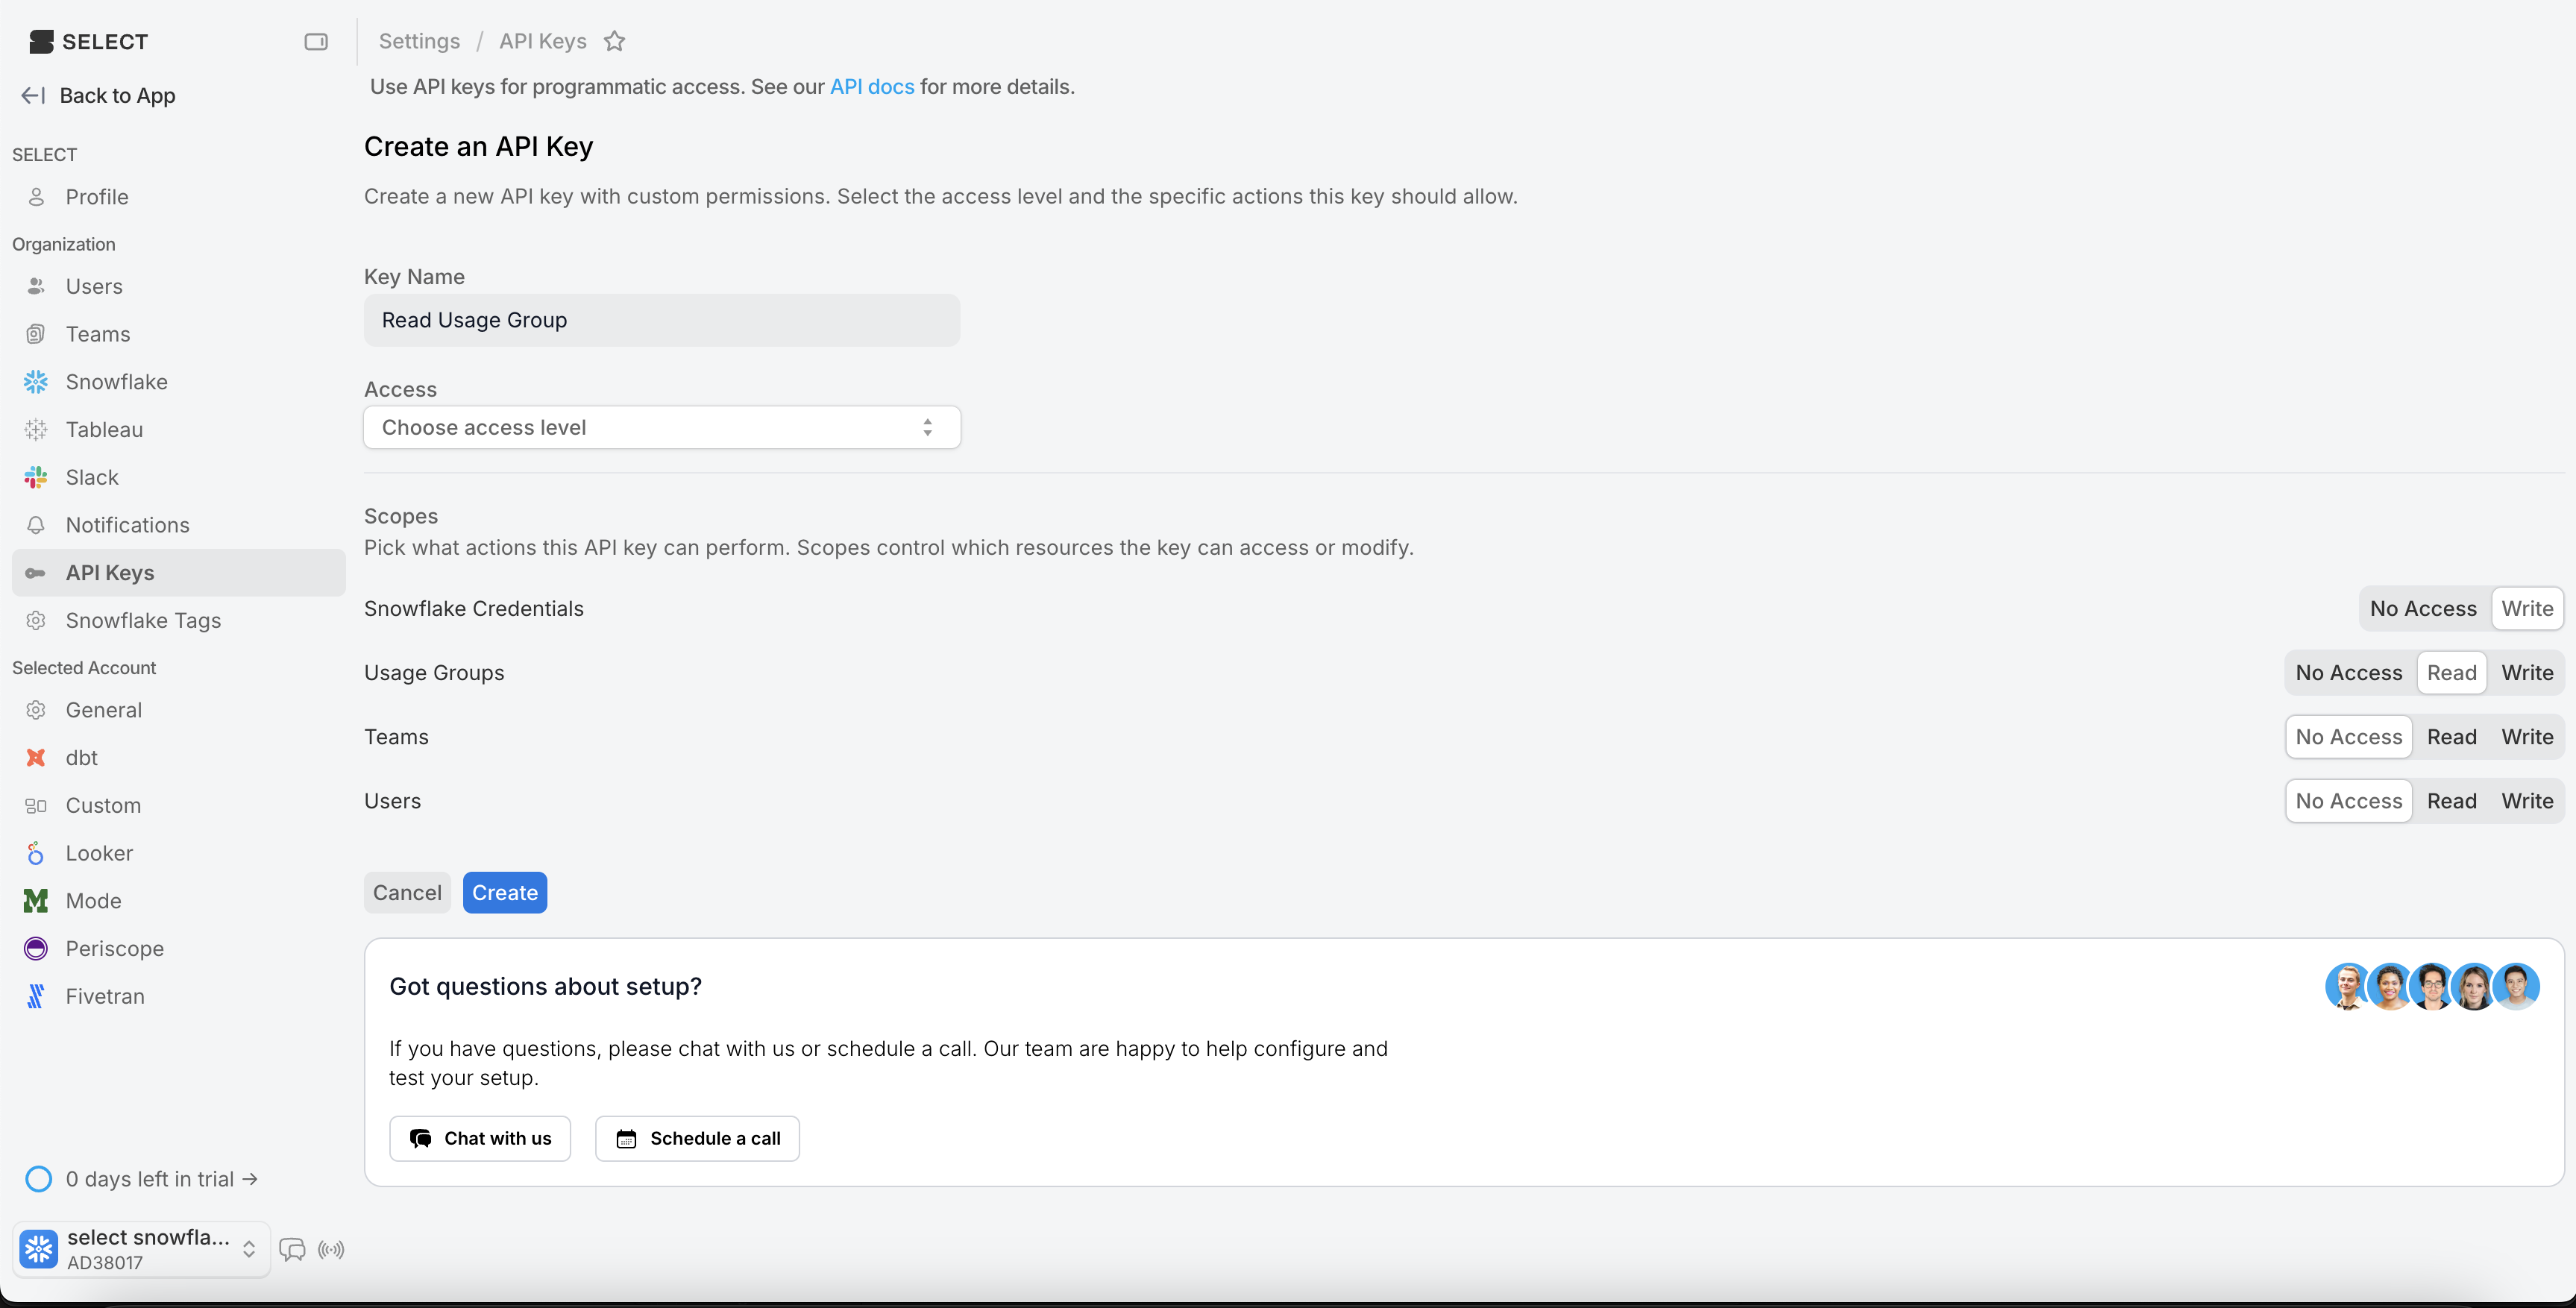Viewport: 2576px width, 1308px height.
Task: Enable Read access for Teams scope
Action: click(x=2453, y=736)
